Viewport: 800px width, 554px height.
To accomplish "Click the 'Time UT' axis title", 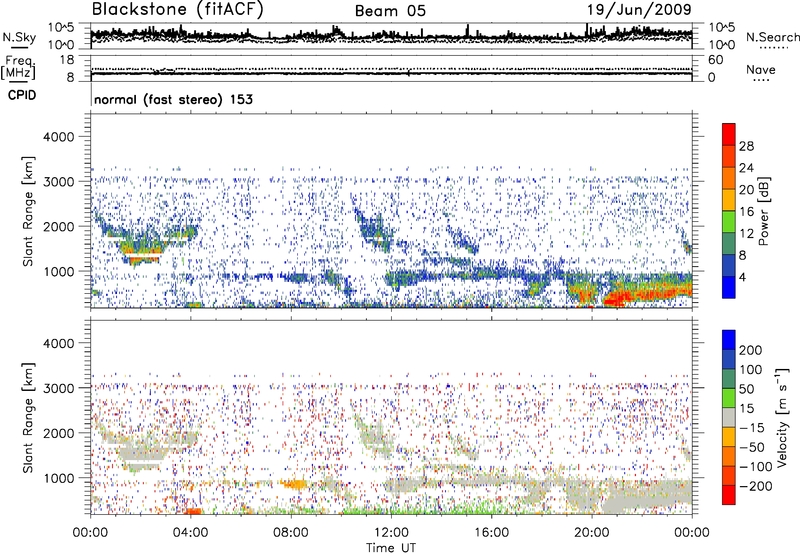I will 391,548.
